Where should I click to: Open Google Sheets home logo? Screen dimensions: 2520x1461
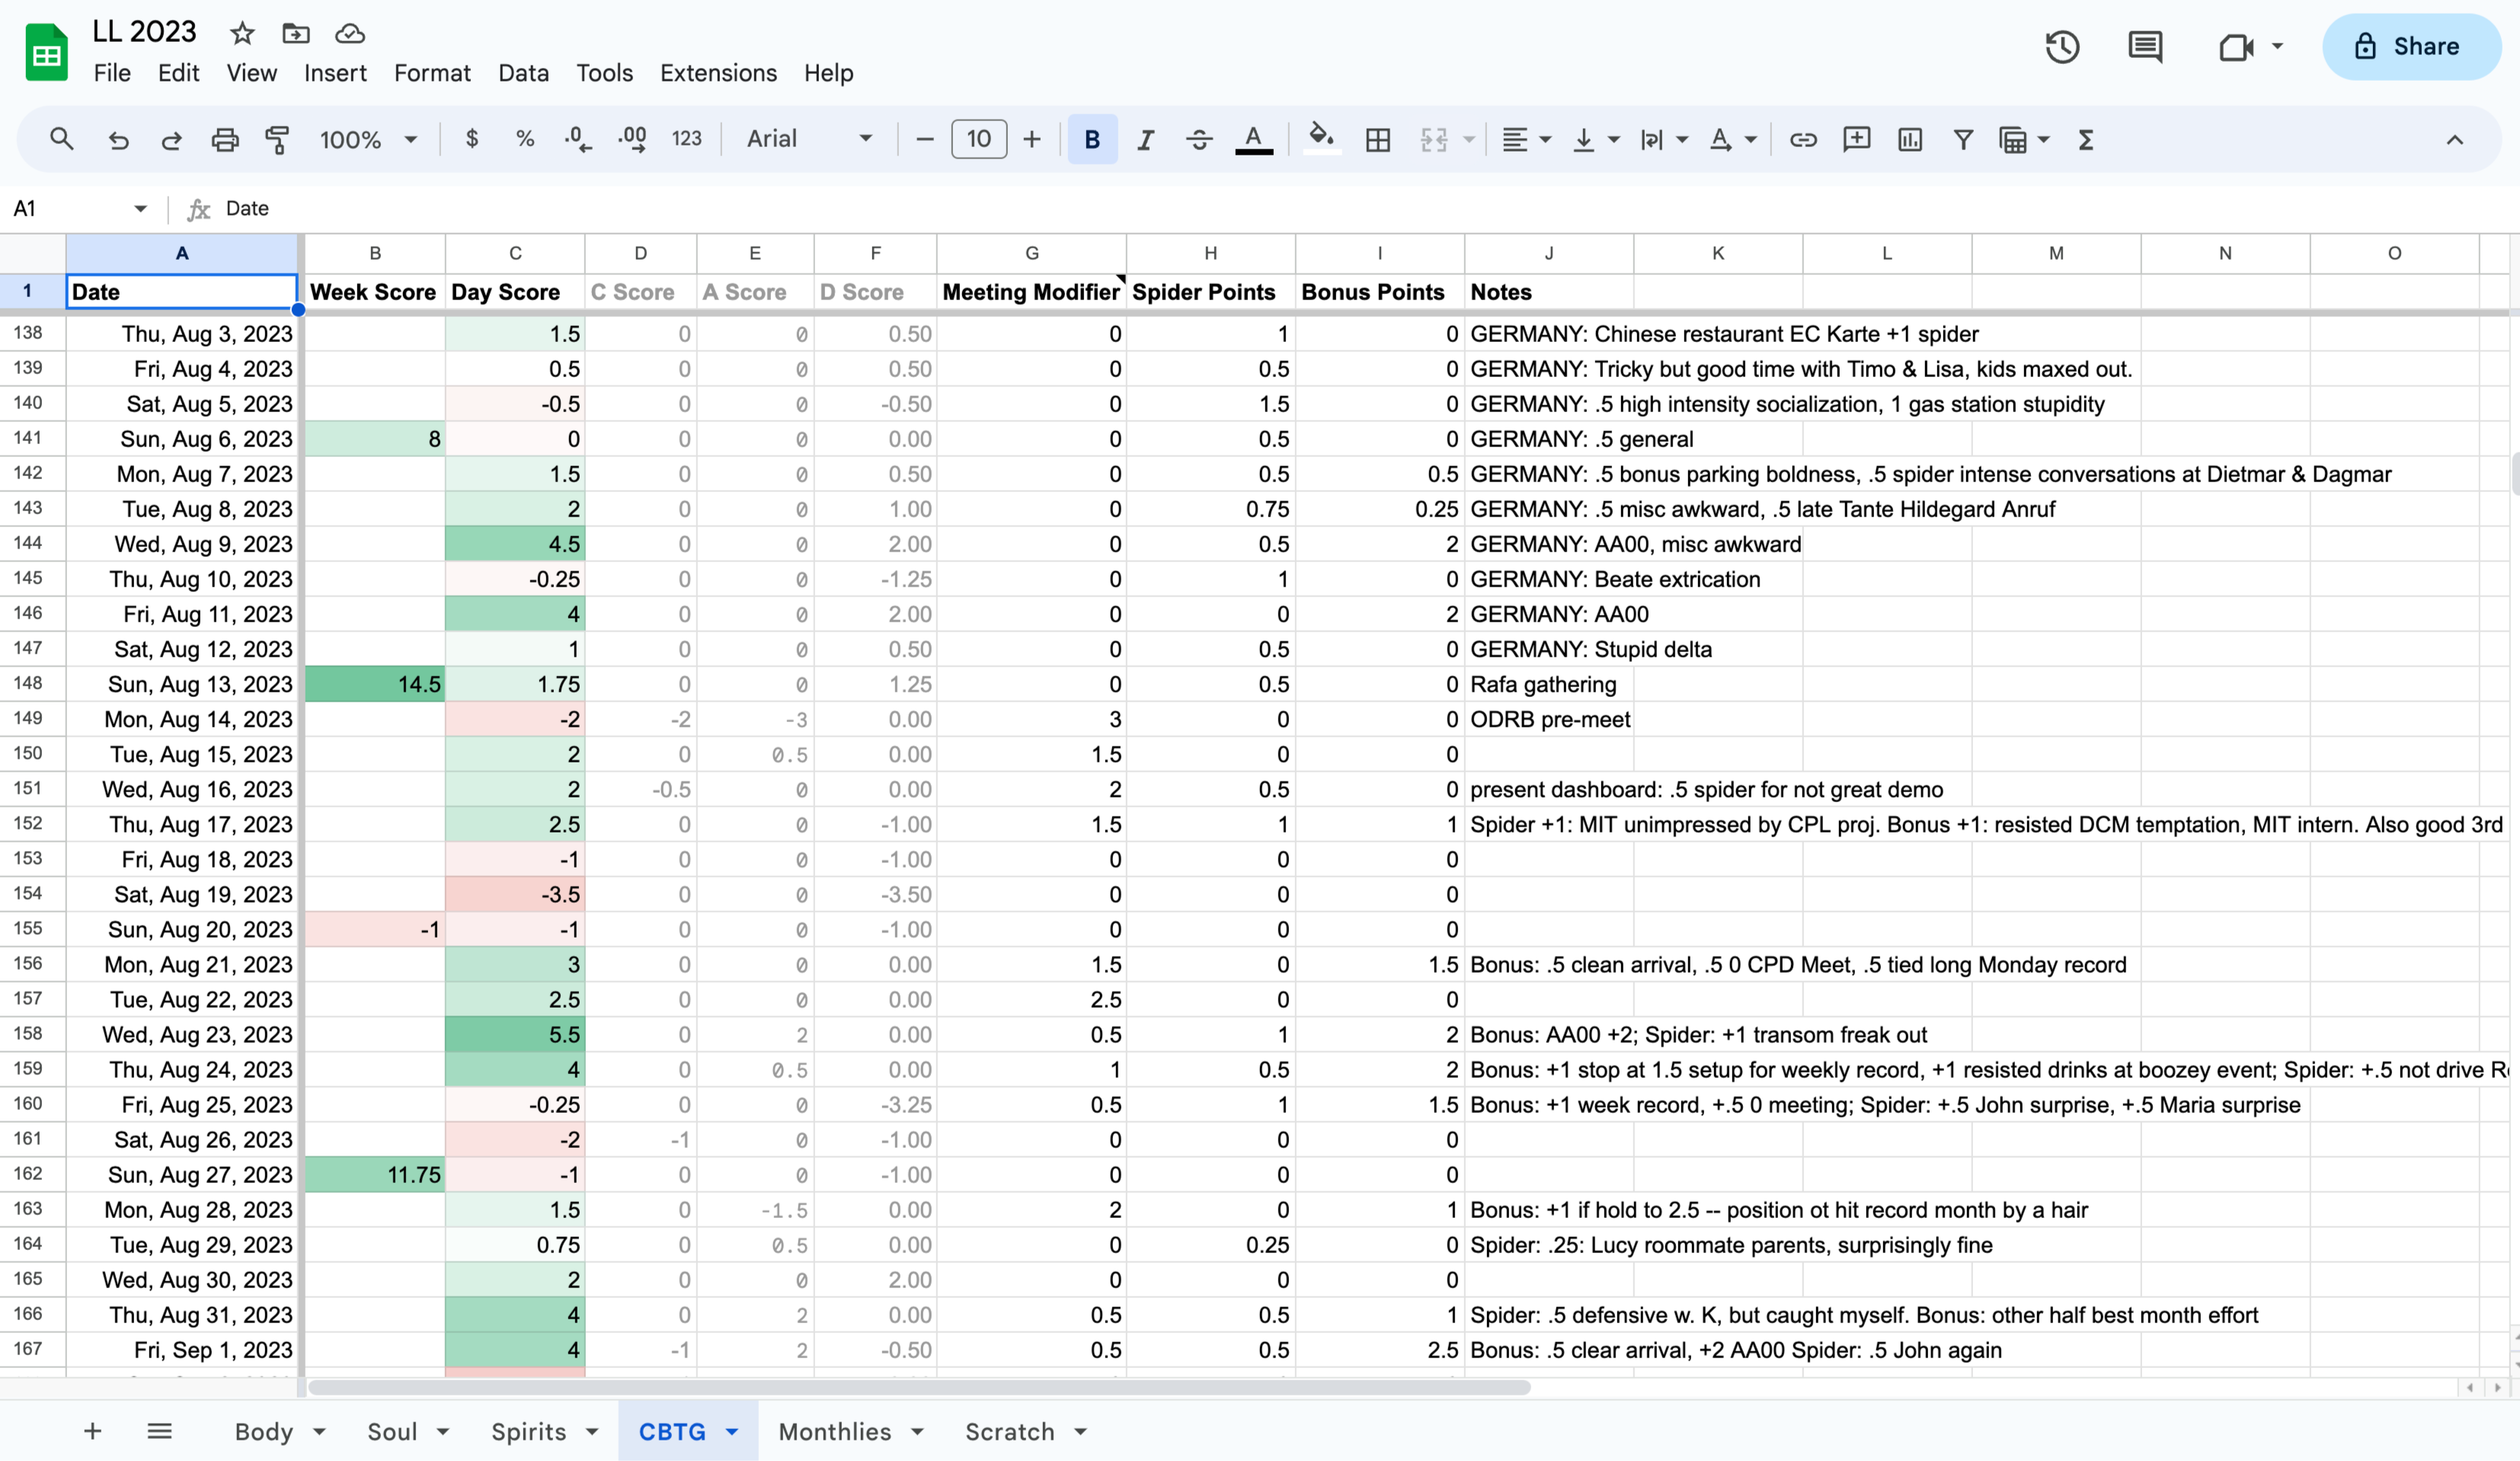click(46, 52)
